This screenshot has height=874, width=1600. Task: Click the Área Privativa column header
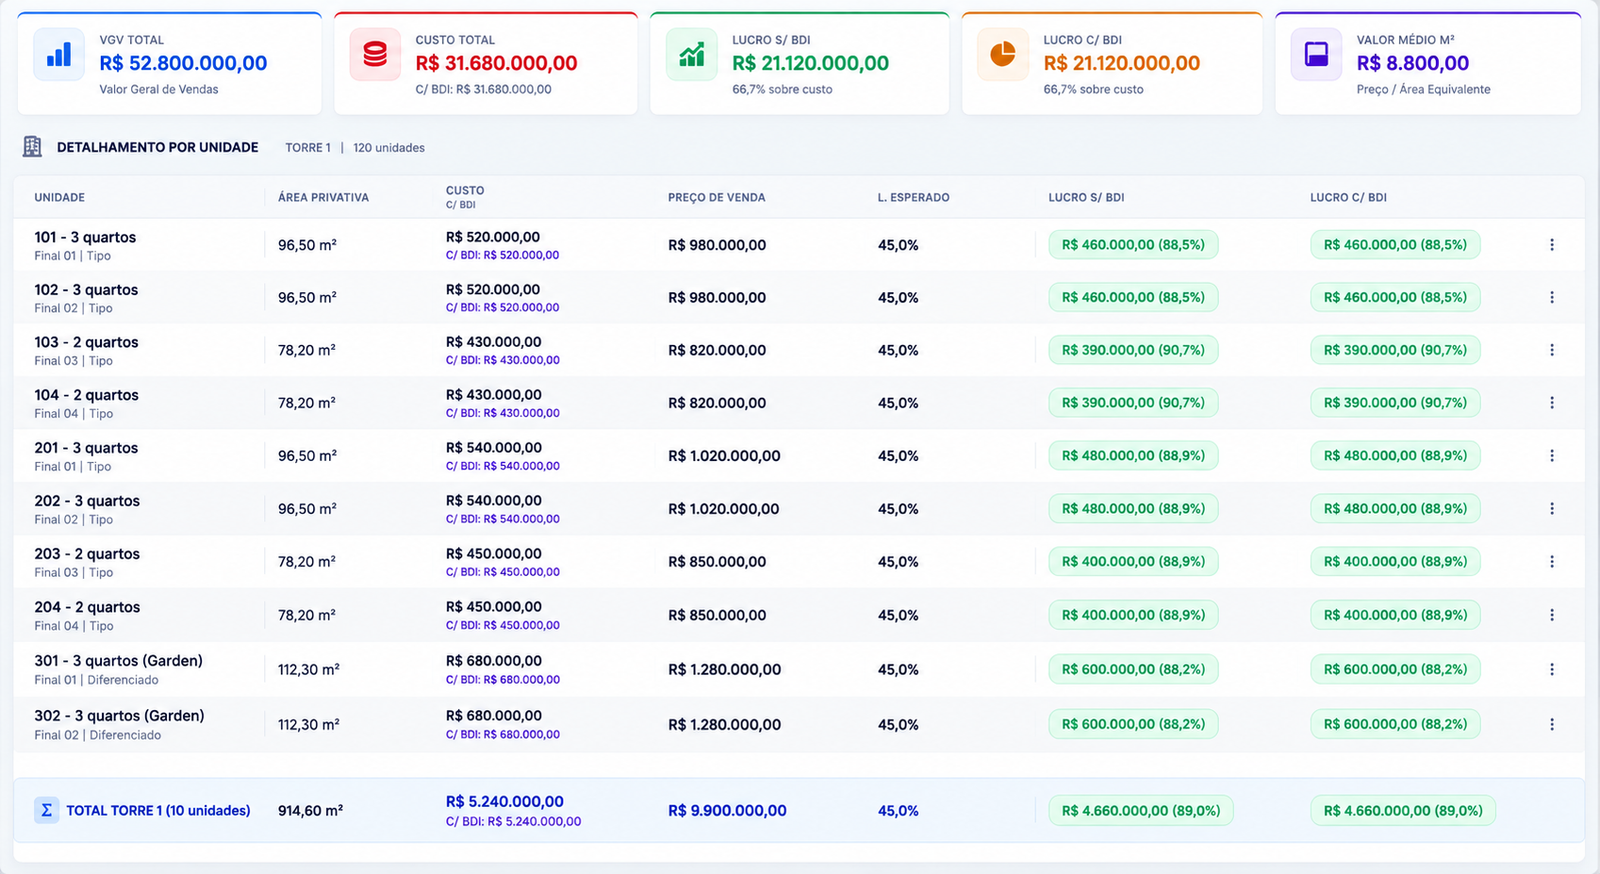(323, 198)
